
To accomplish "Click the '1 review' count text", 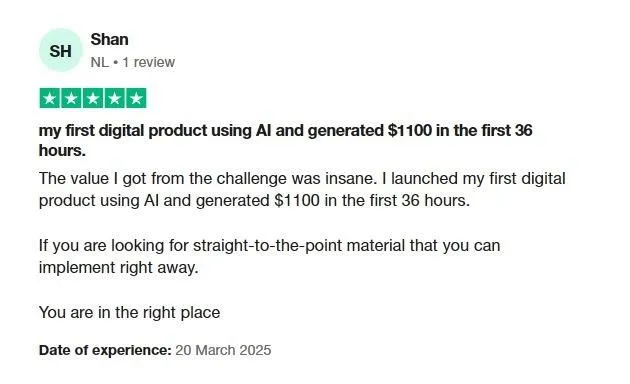I will (x=149, y=62).
